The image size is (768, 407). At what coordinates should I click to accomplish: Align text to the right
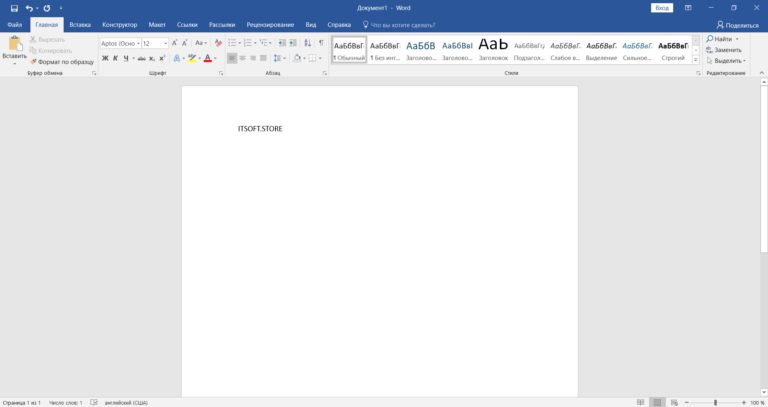[253, 58]
